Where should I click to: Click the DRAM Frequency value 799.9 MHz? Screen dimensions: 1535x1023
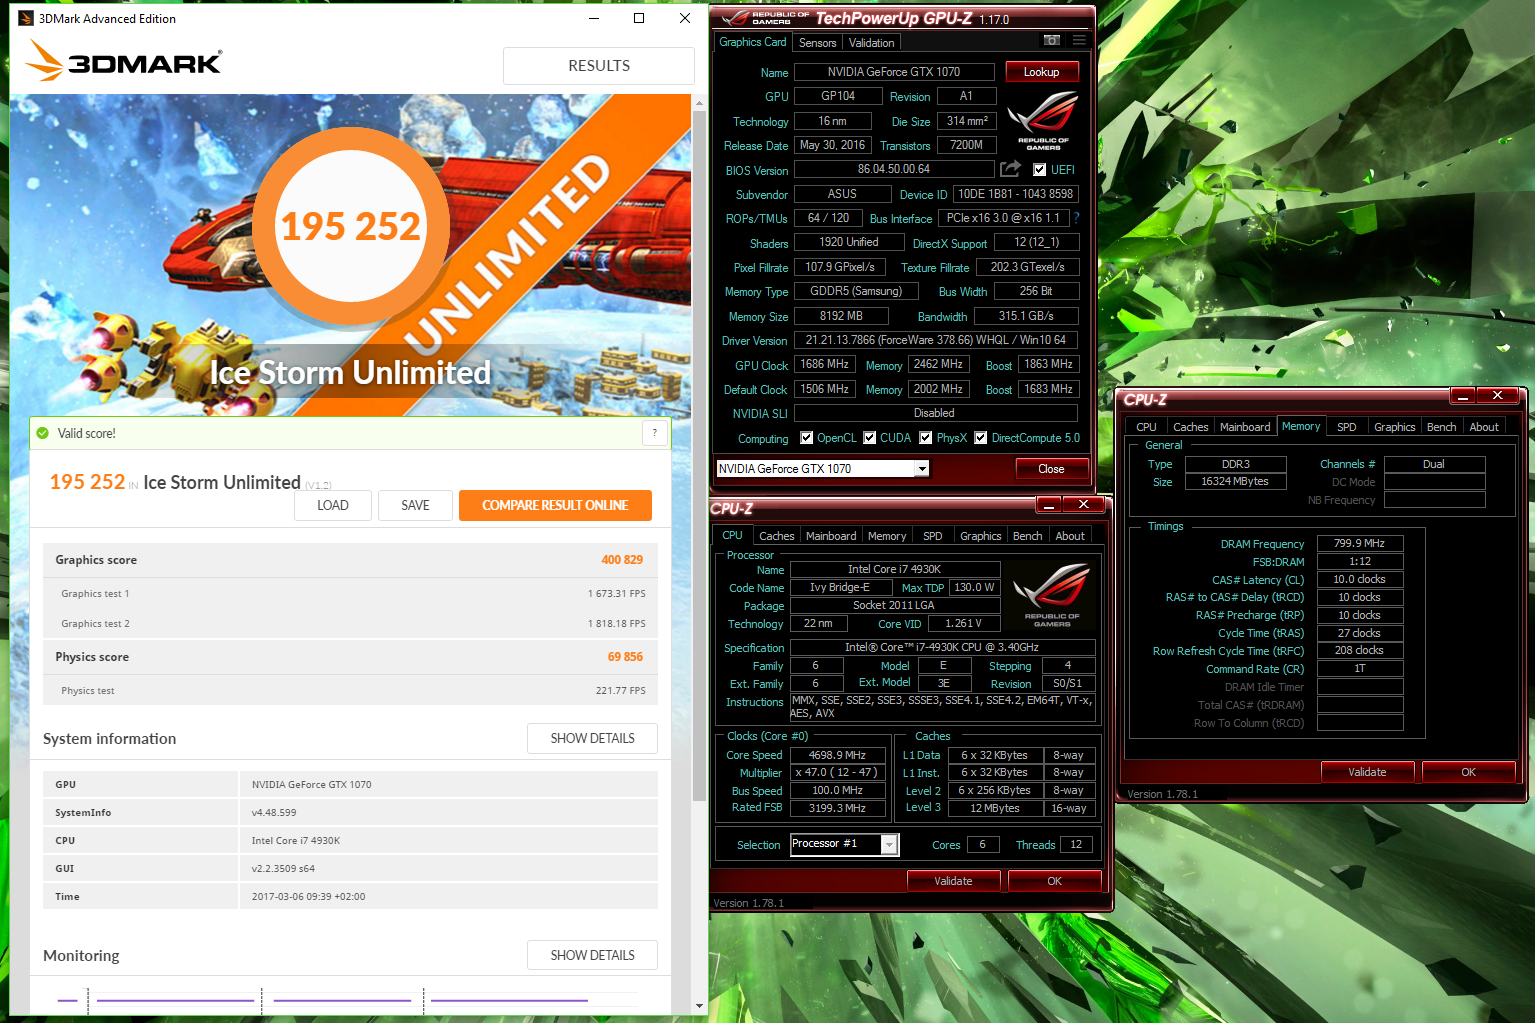coord(1360,543)
